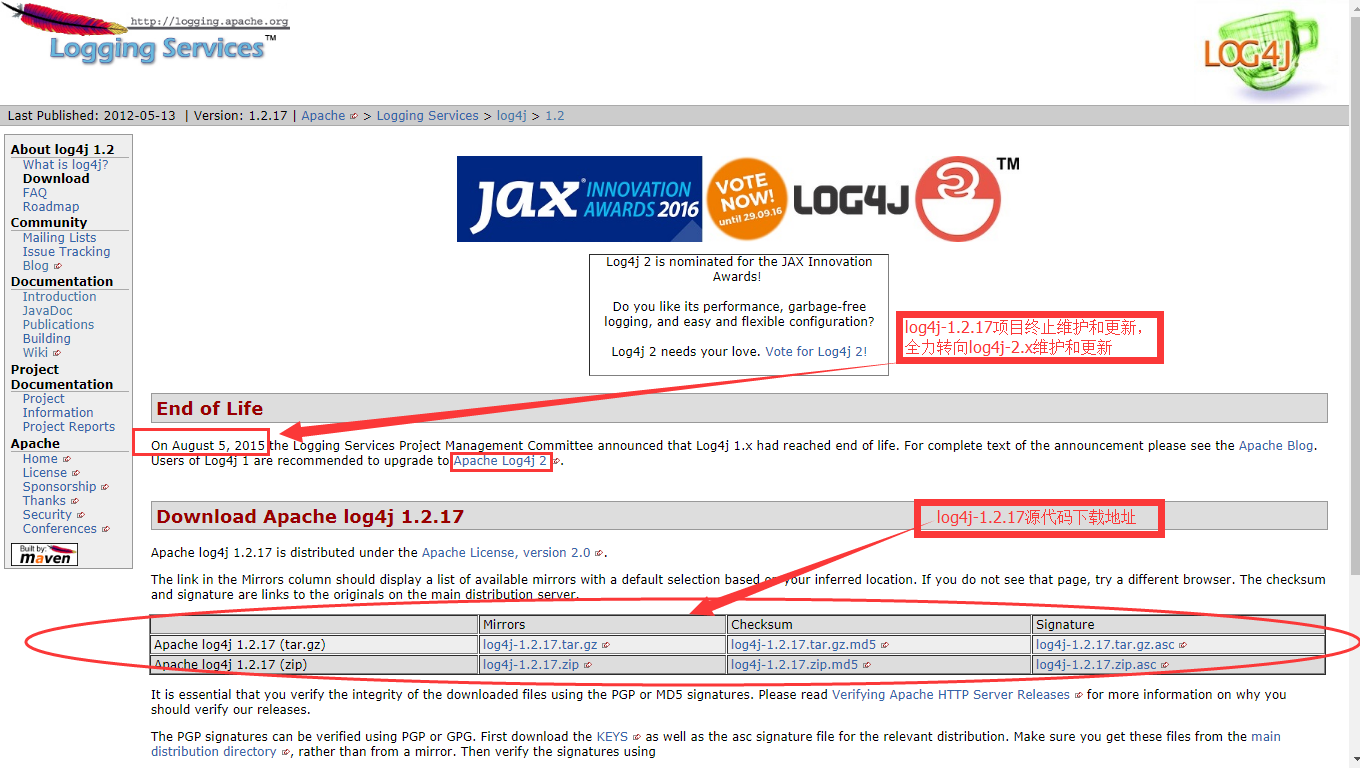Viewport: 1360px width, 768px height.
Task: Download log4j-1.2.17.zip from Mirrors
Action: click(531, 665)
